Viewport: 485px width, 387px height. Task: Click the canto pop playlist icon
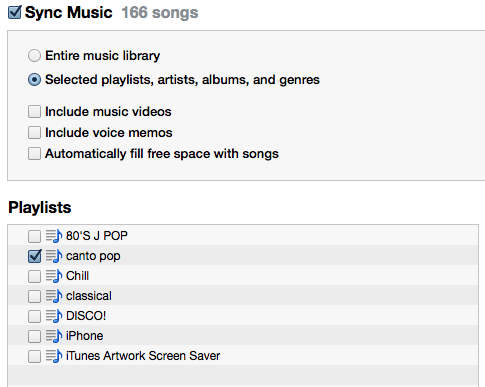[x=54, y=256]
